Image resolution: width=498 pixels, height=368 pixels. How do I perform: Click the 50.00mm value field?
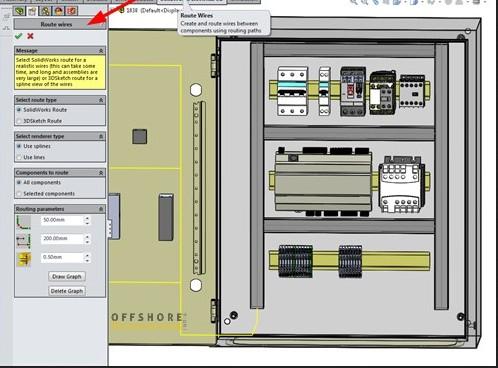(62, 220)
